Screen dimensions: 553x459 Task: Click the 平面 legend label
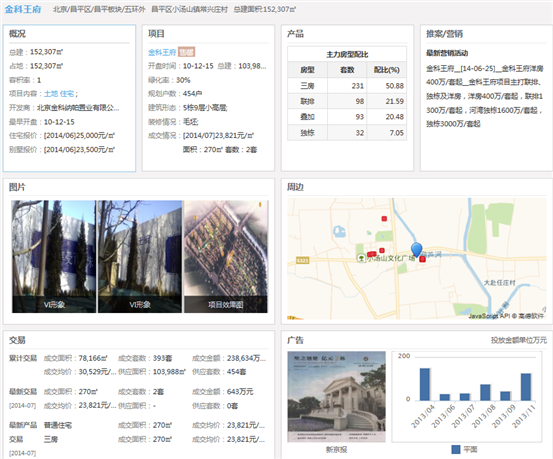tap(470, 449)
